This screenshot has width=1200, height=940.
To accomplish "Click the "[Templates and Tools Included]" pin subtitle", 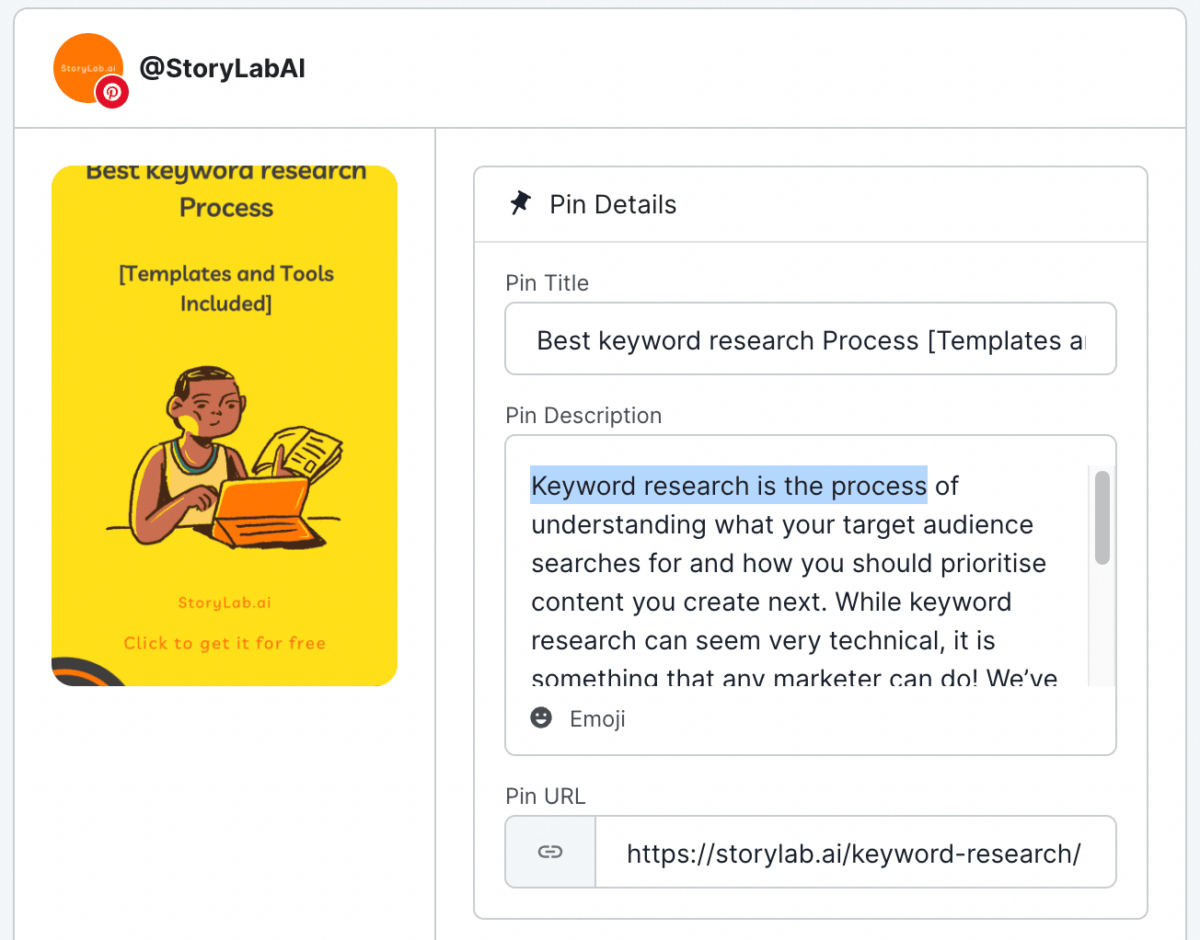I will click(226, 288).
